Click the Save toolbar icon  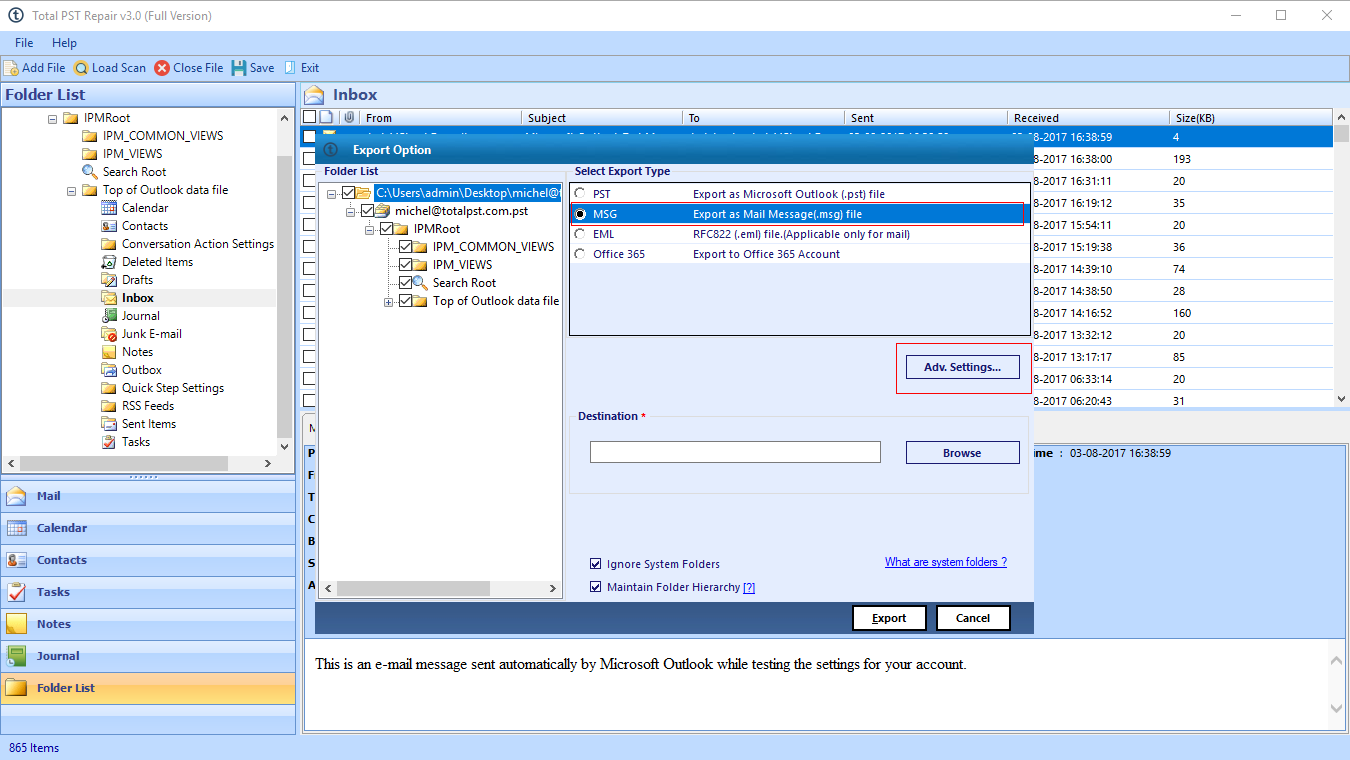pos(239,68)
